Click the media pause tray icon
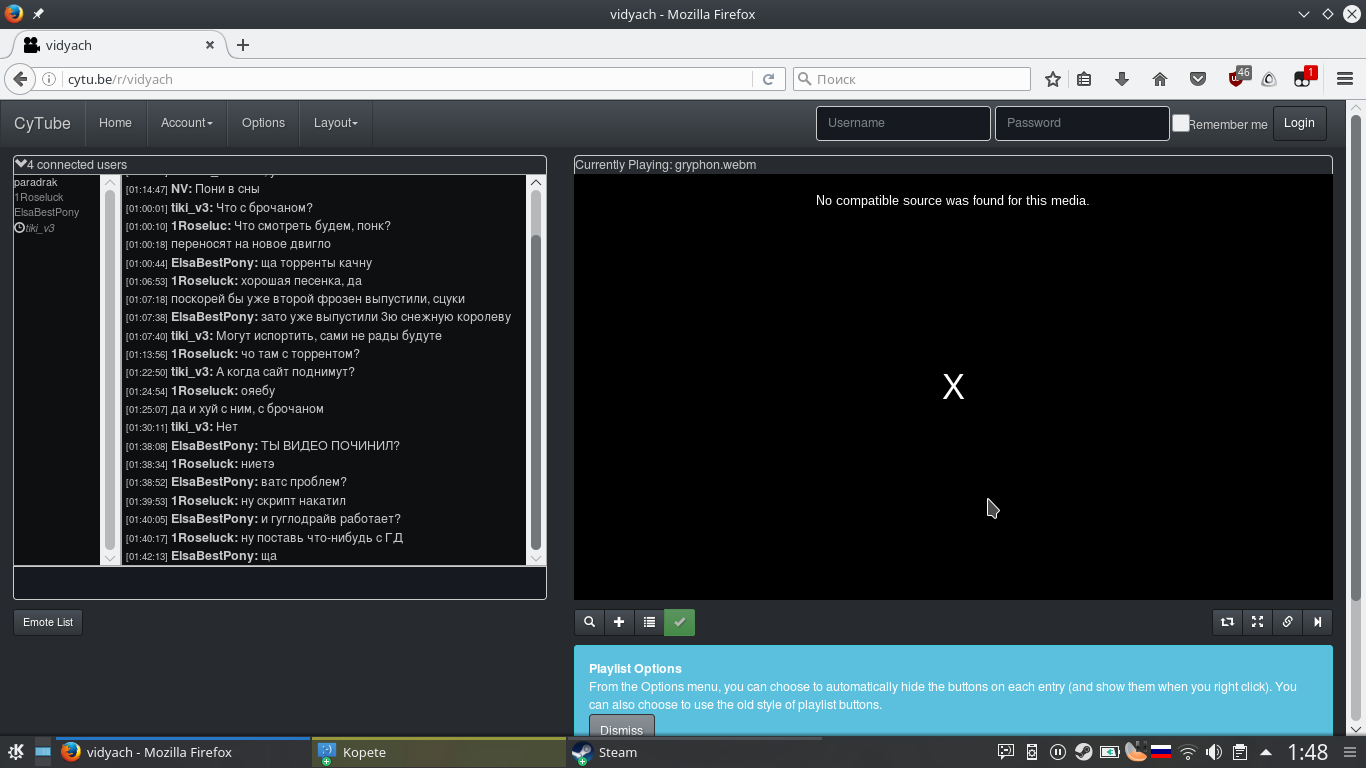The width and height of the screenshot is (1366, 768). [1057, 752]
